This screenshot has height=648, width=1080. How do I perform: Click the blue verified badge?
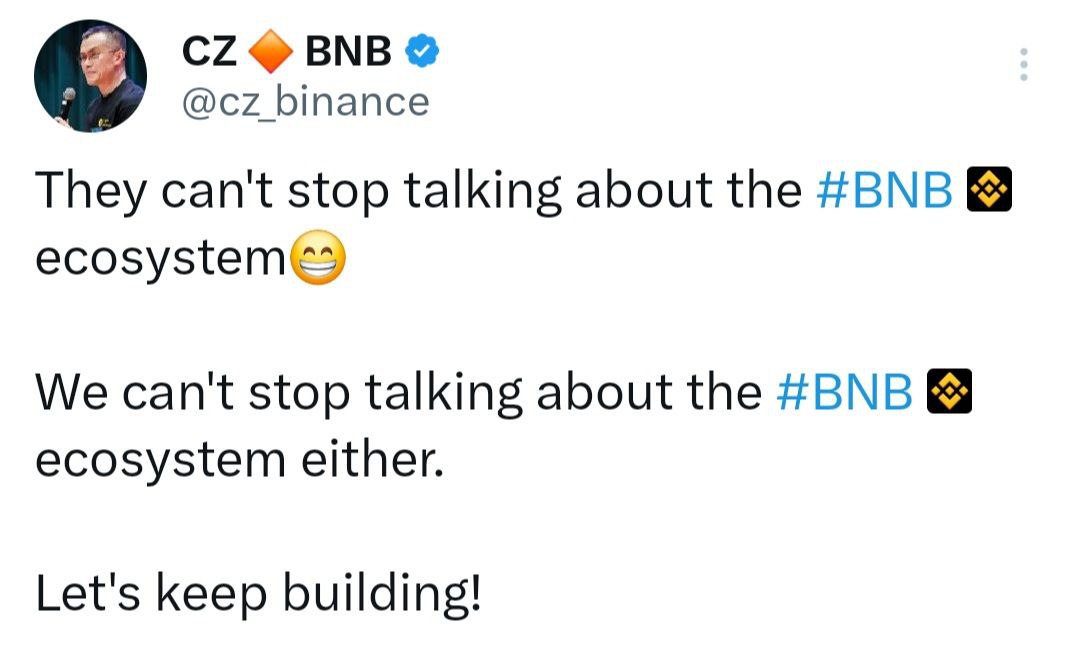click(x=419, y=51)
